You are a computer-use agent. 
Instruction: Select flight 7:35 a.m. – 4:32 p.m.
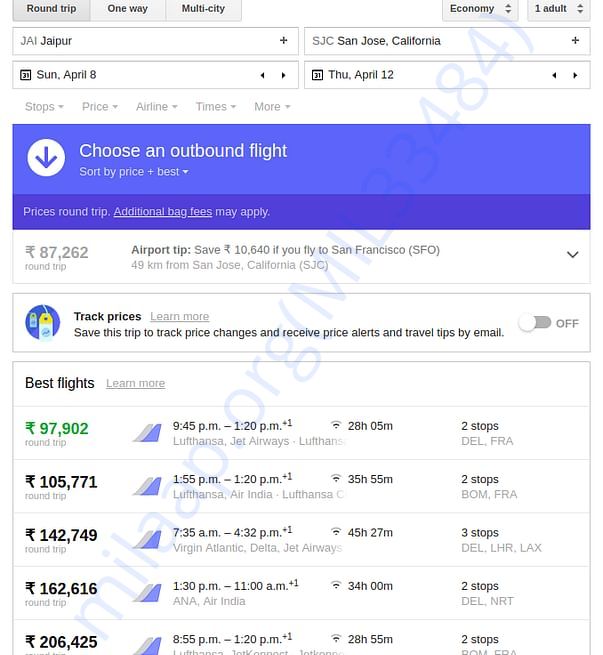click(233, 533)
